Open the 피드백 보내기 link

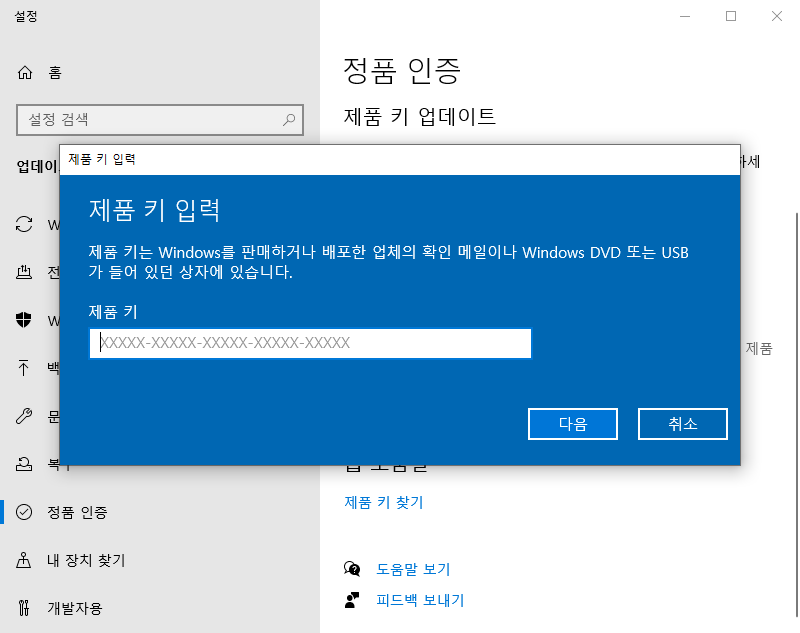coord(420,600)
